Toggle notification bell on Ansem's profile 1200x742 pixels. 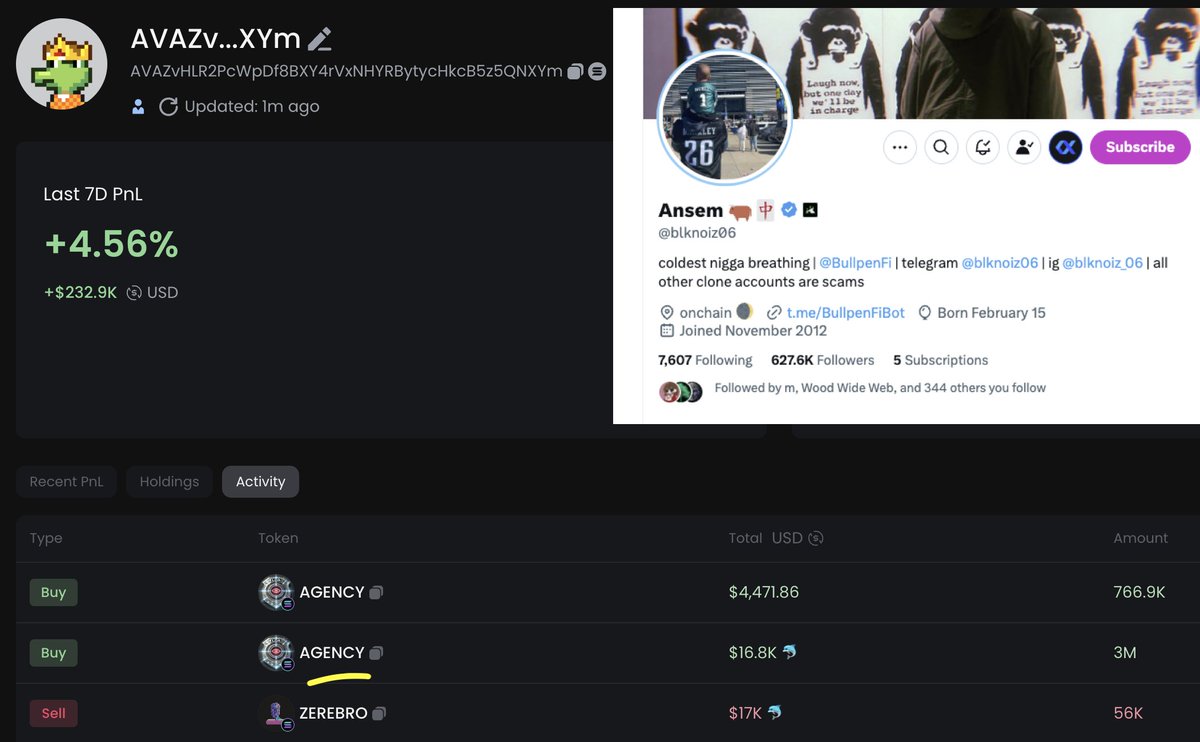pyautogui.click(x=982, y=147)
